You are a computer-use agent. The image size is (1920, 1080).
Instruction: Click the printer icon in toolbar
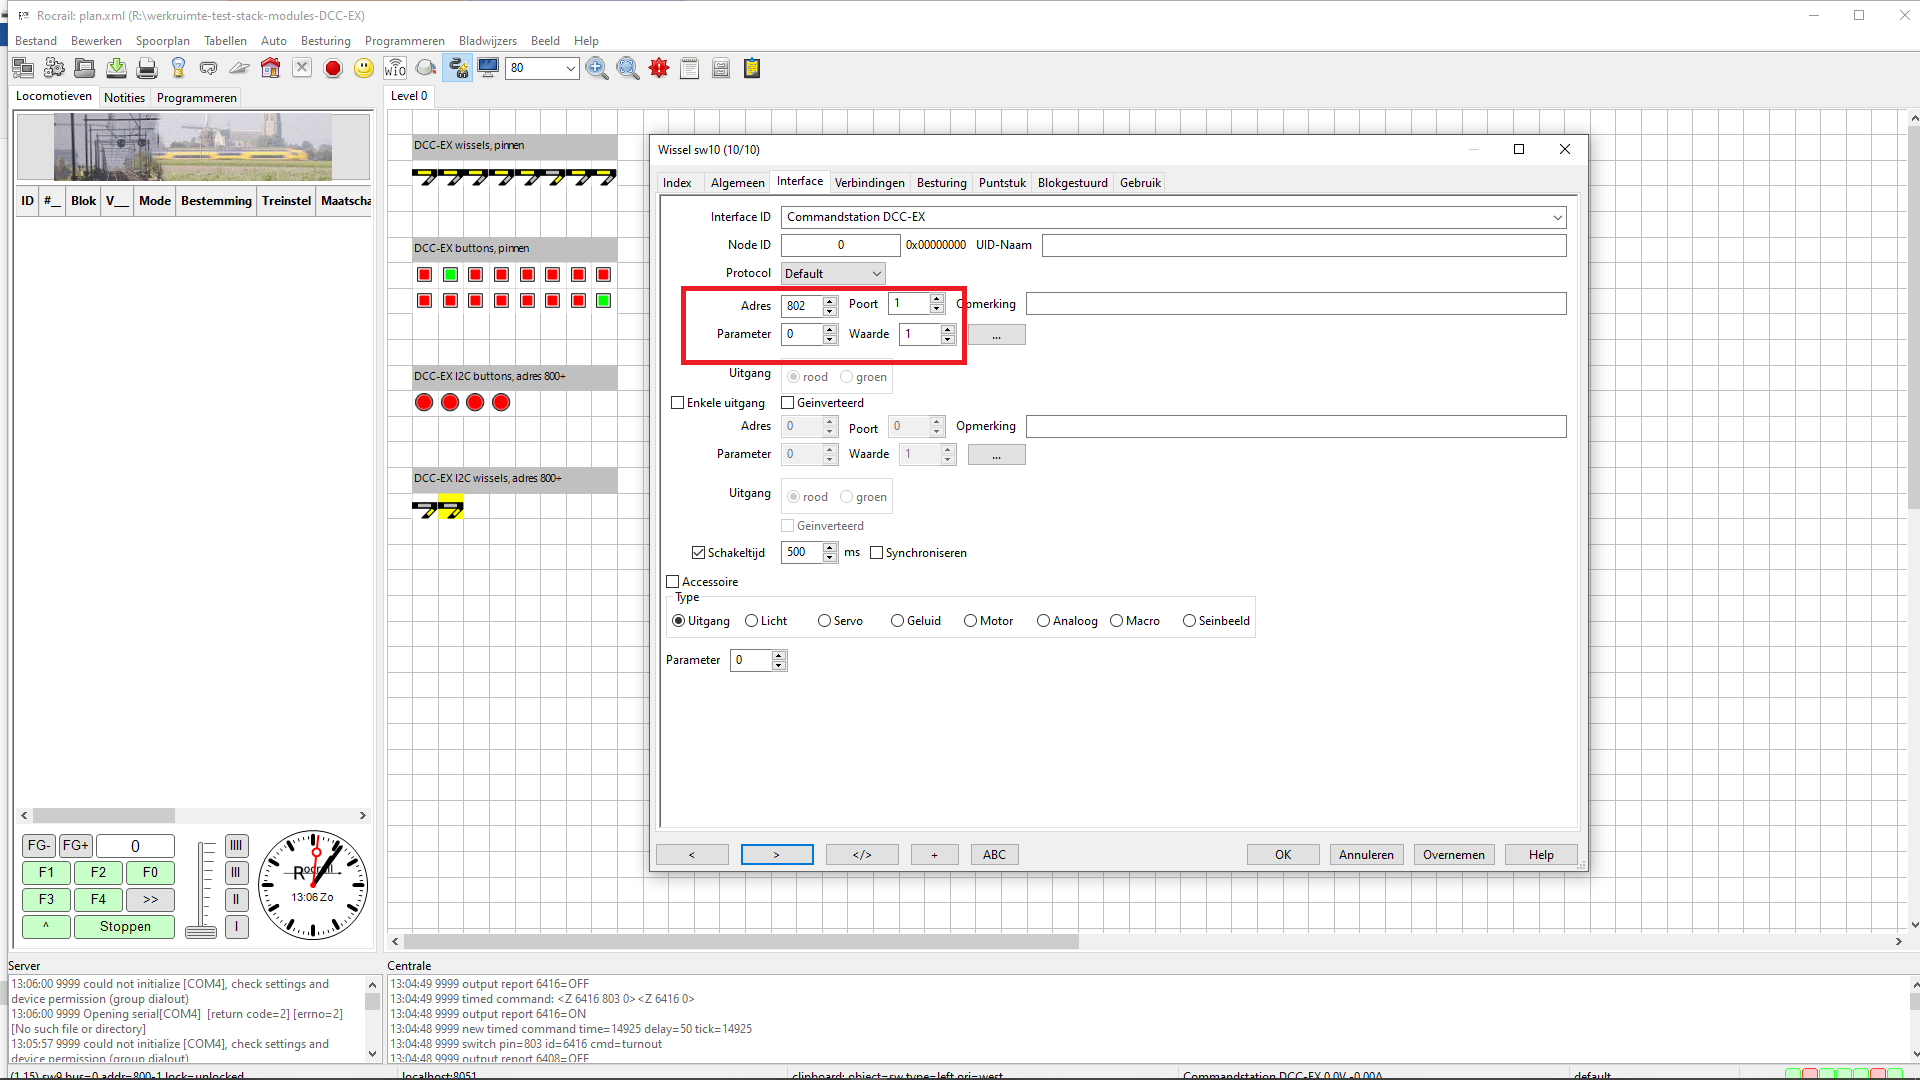click(x=147, y=68)
